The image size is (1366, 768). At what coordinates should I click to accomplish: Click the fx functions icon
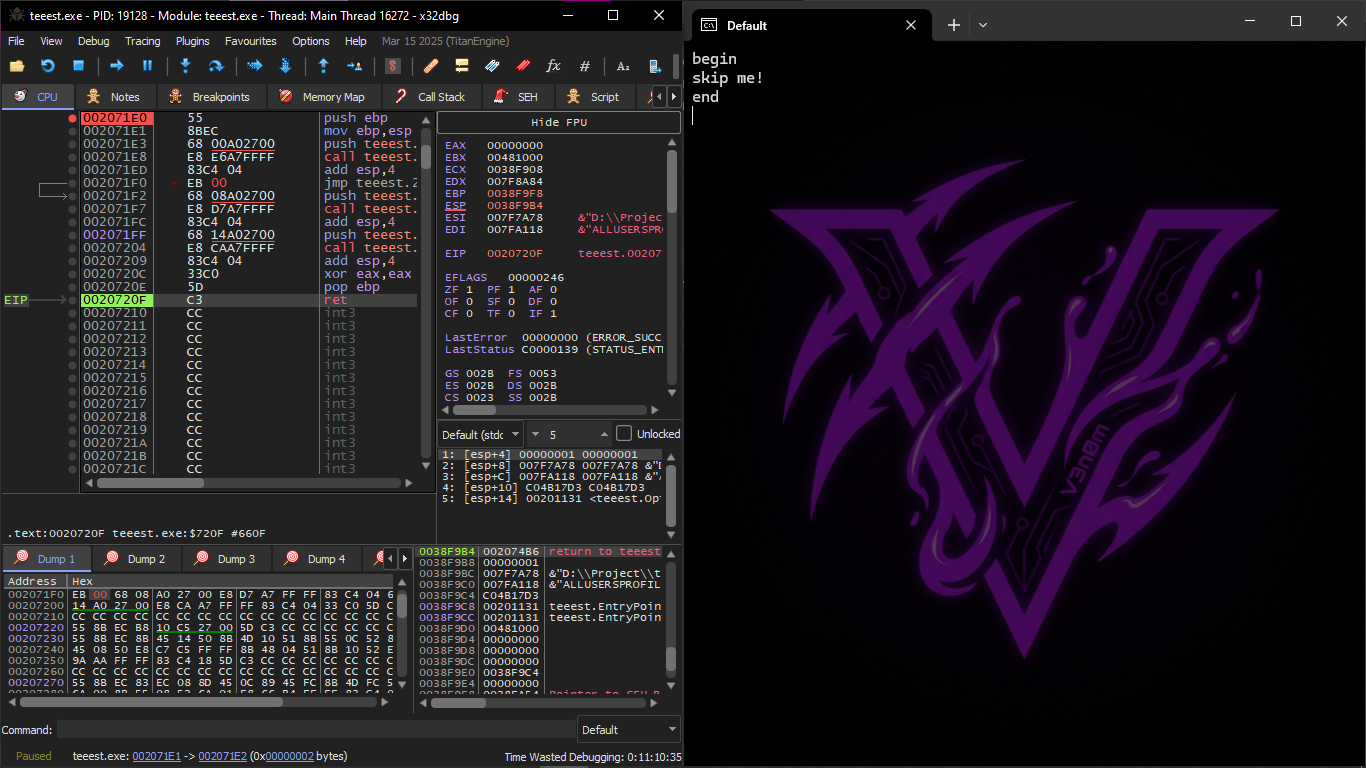pyautogui.click(x=553, y=66)
